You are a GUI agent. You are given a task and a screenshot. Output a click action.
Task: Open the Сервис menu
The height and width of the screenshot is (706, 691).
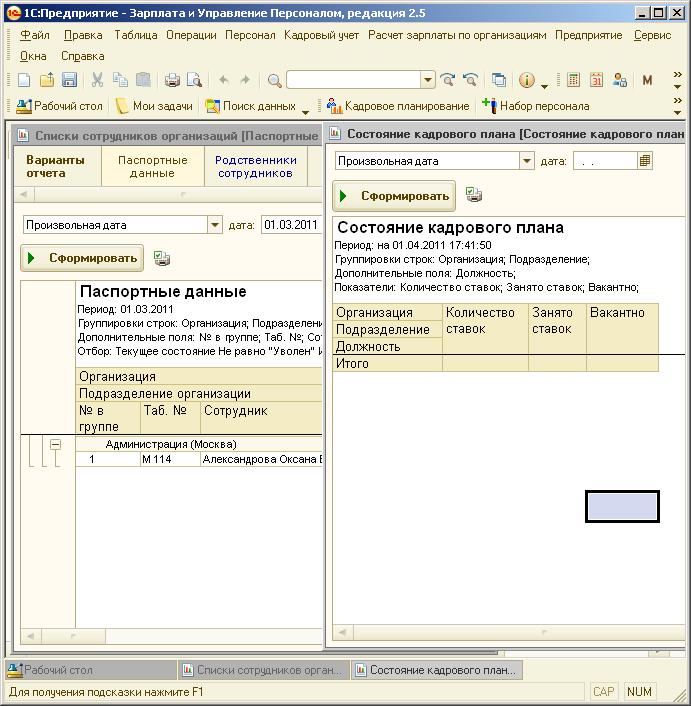point(652,35)
